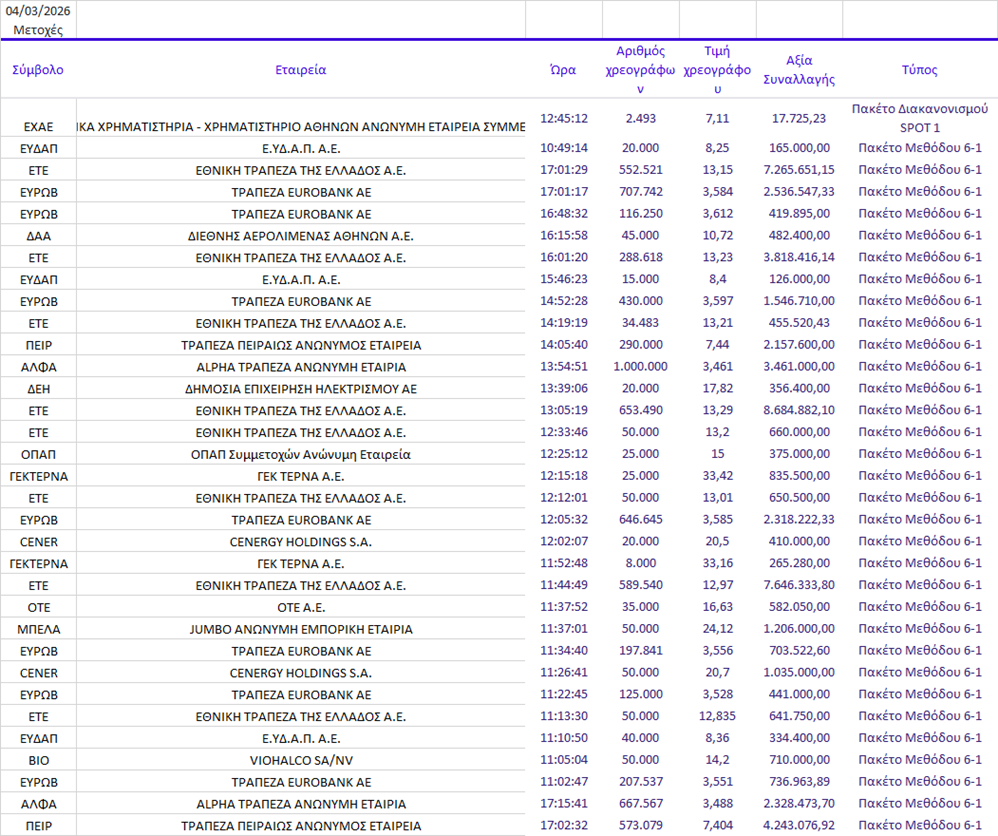Select quantity 707.742 for Eurobank
This screenshot has height=836, width=998.
(x=640, y=192)
